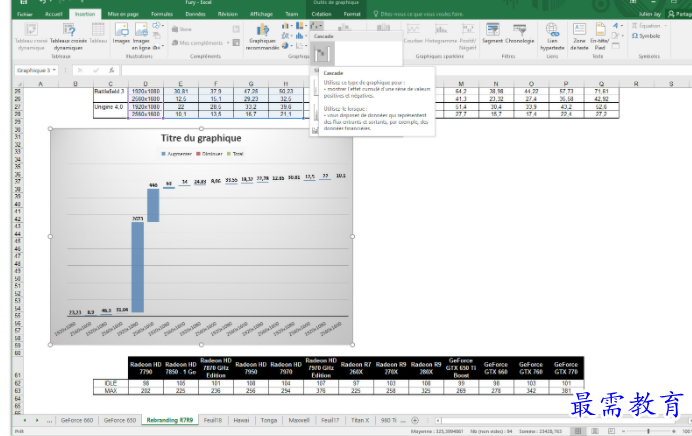Image resolution: width=692 pixels, height=436 pixels.
Task: Insert a Zone de texte
Action: coord(579,36)
